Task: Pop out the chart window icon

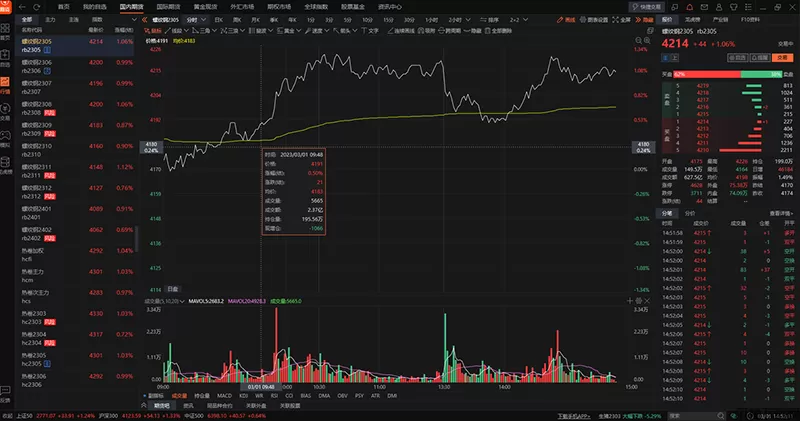Action: [650, 31]
